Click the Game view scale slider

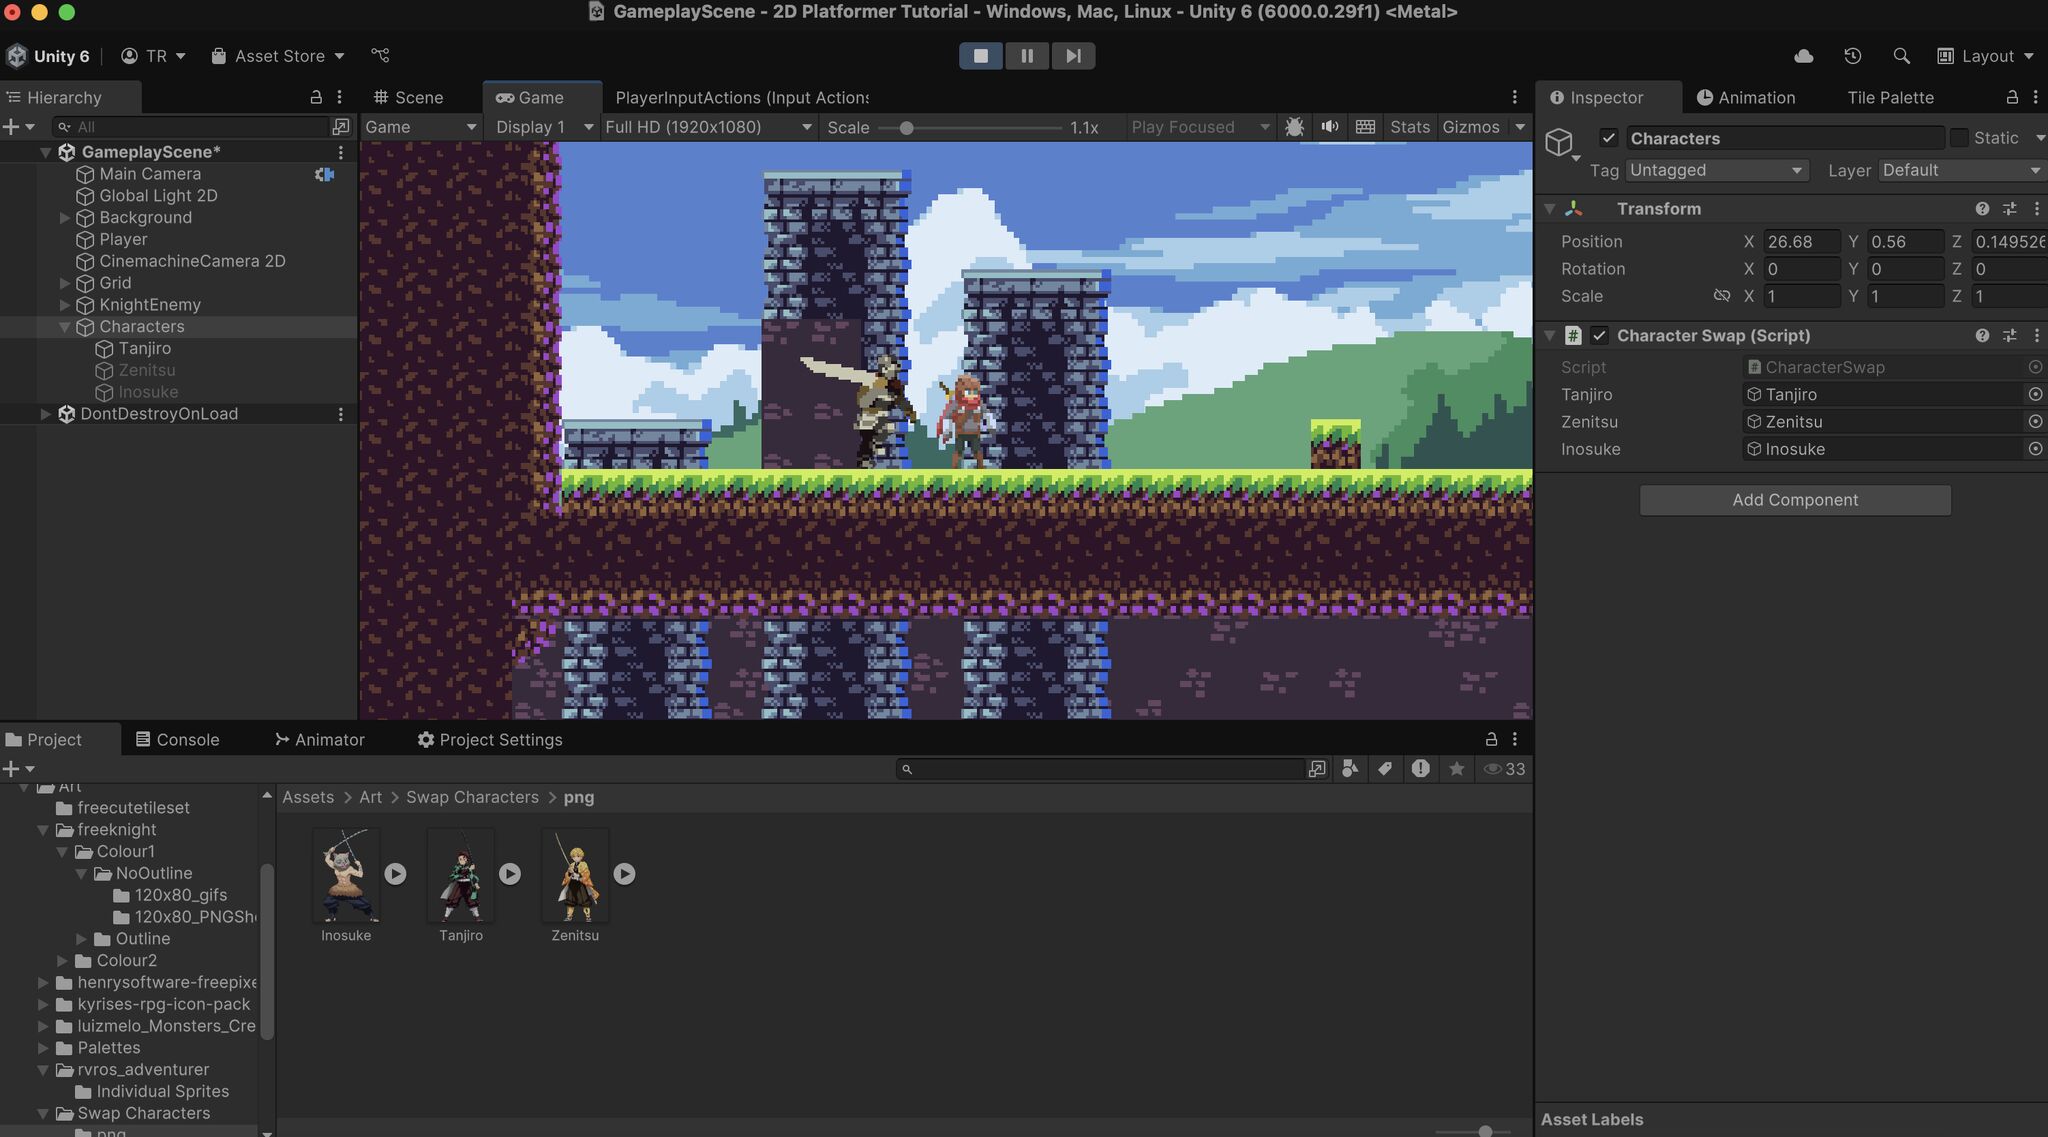906,127
